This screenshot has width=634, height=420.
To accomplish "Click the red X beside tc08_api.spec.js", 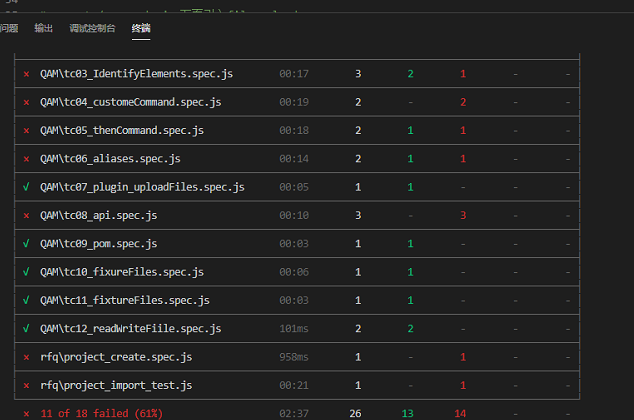I will coord(26,215).
